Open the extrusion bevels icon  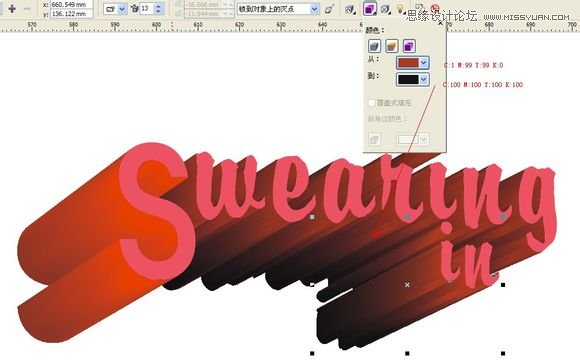pos(385,9)
